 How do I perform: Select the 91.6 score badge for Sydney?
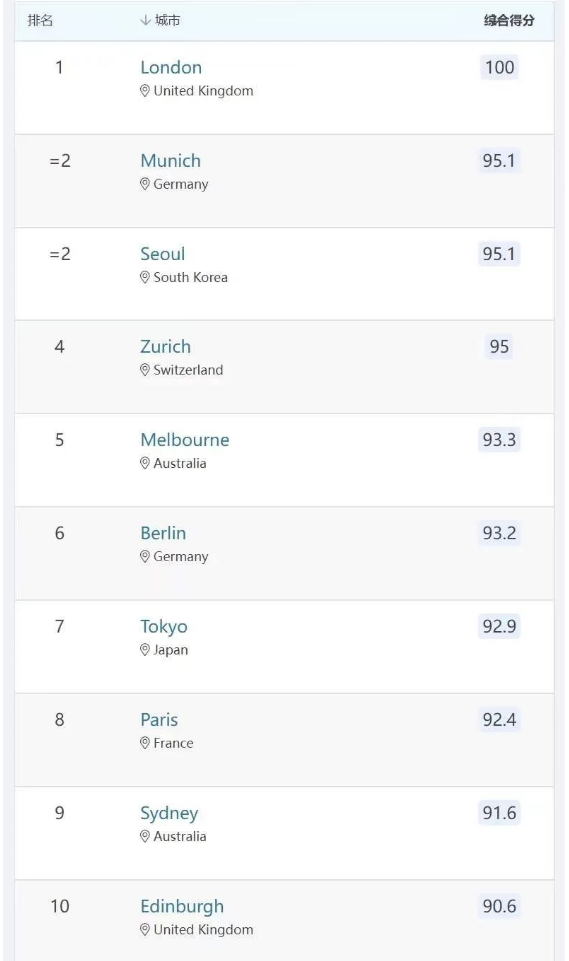[499, 813]
